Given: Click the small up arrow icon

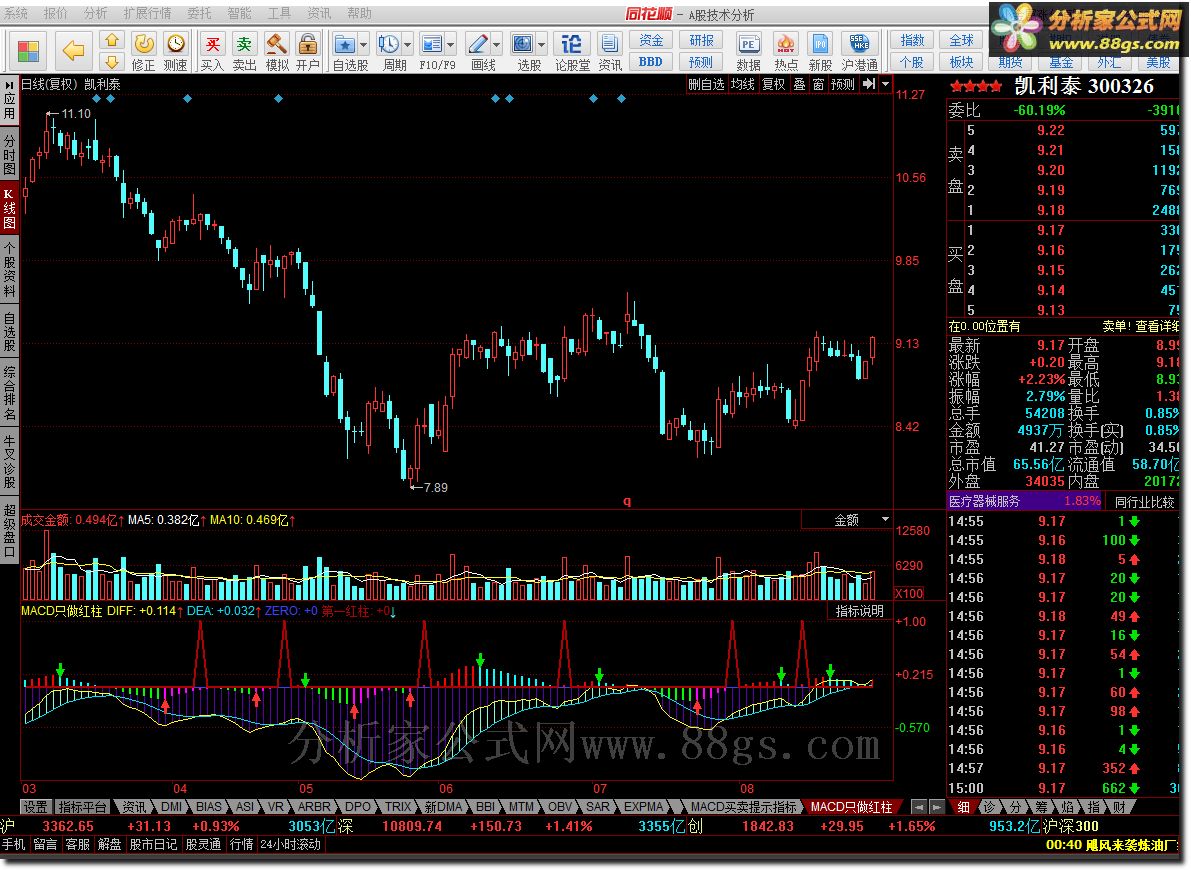Looking at the screenshot, I should [x=112, y=40].
